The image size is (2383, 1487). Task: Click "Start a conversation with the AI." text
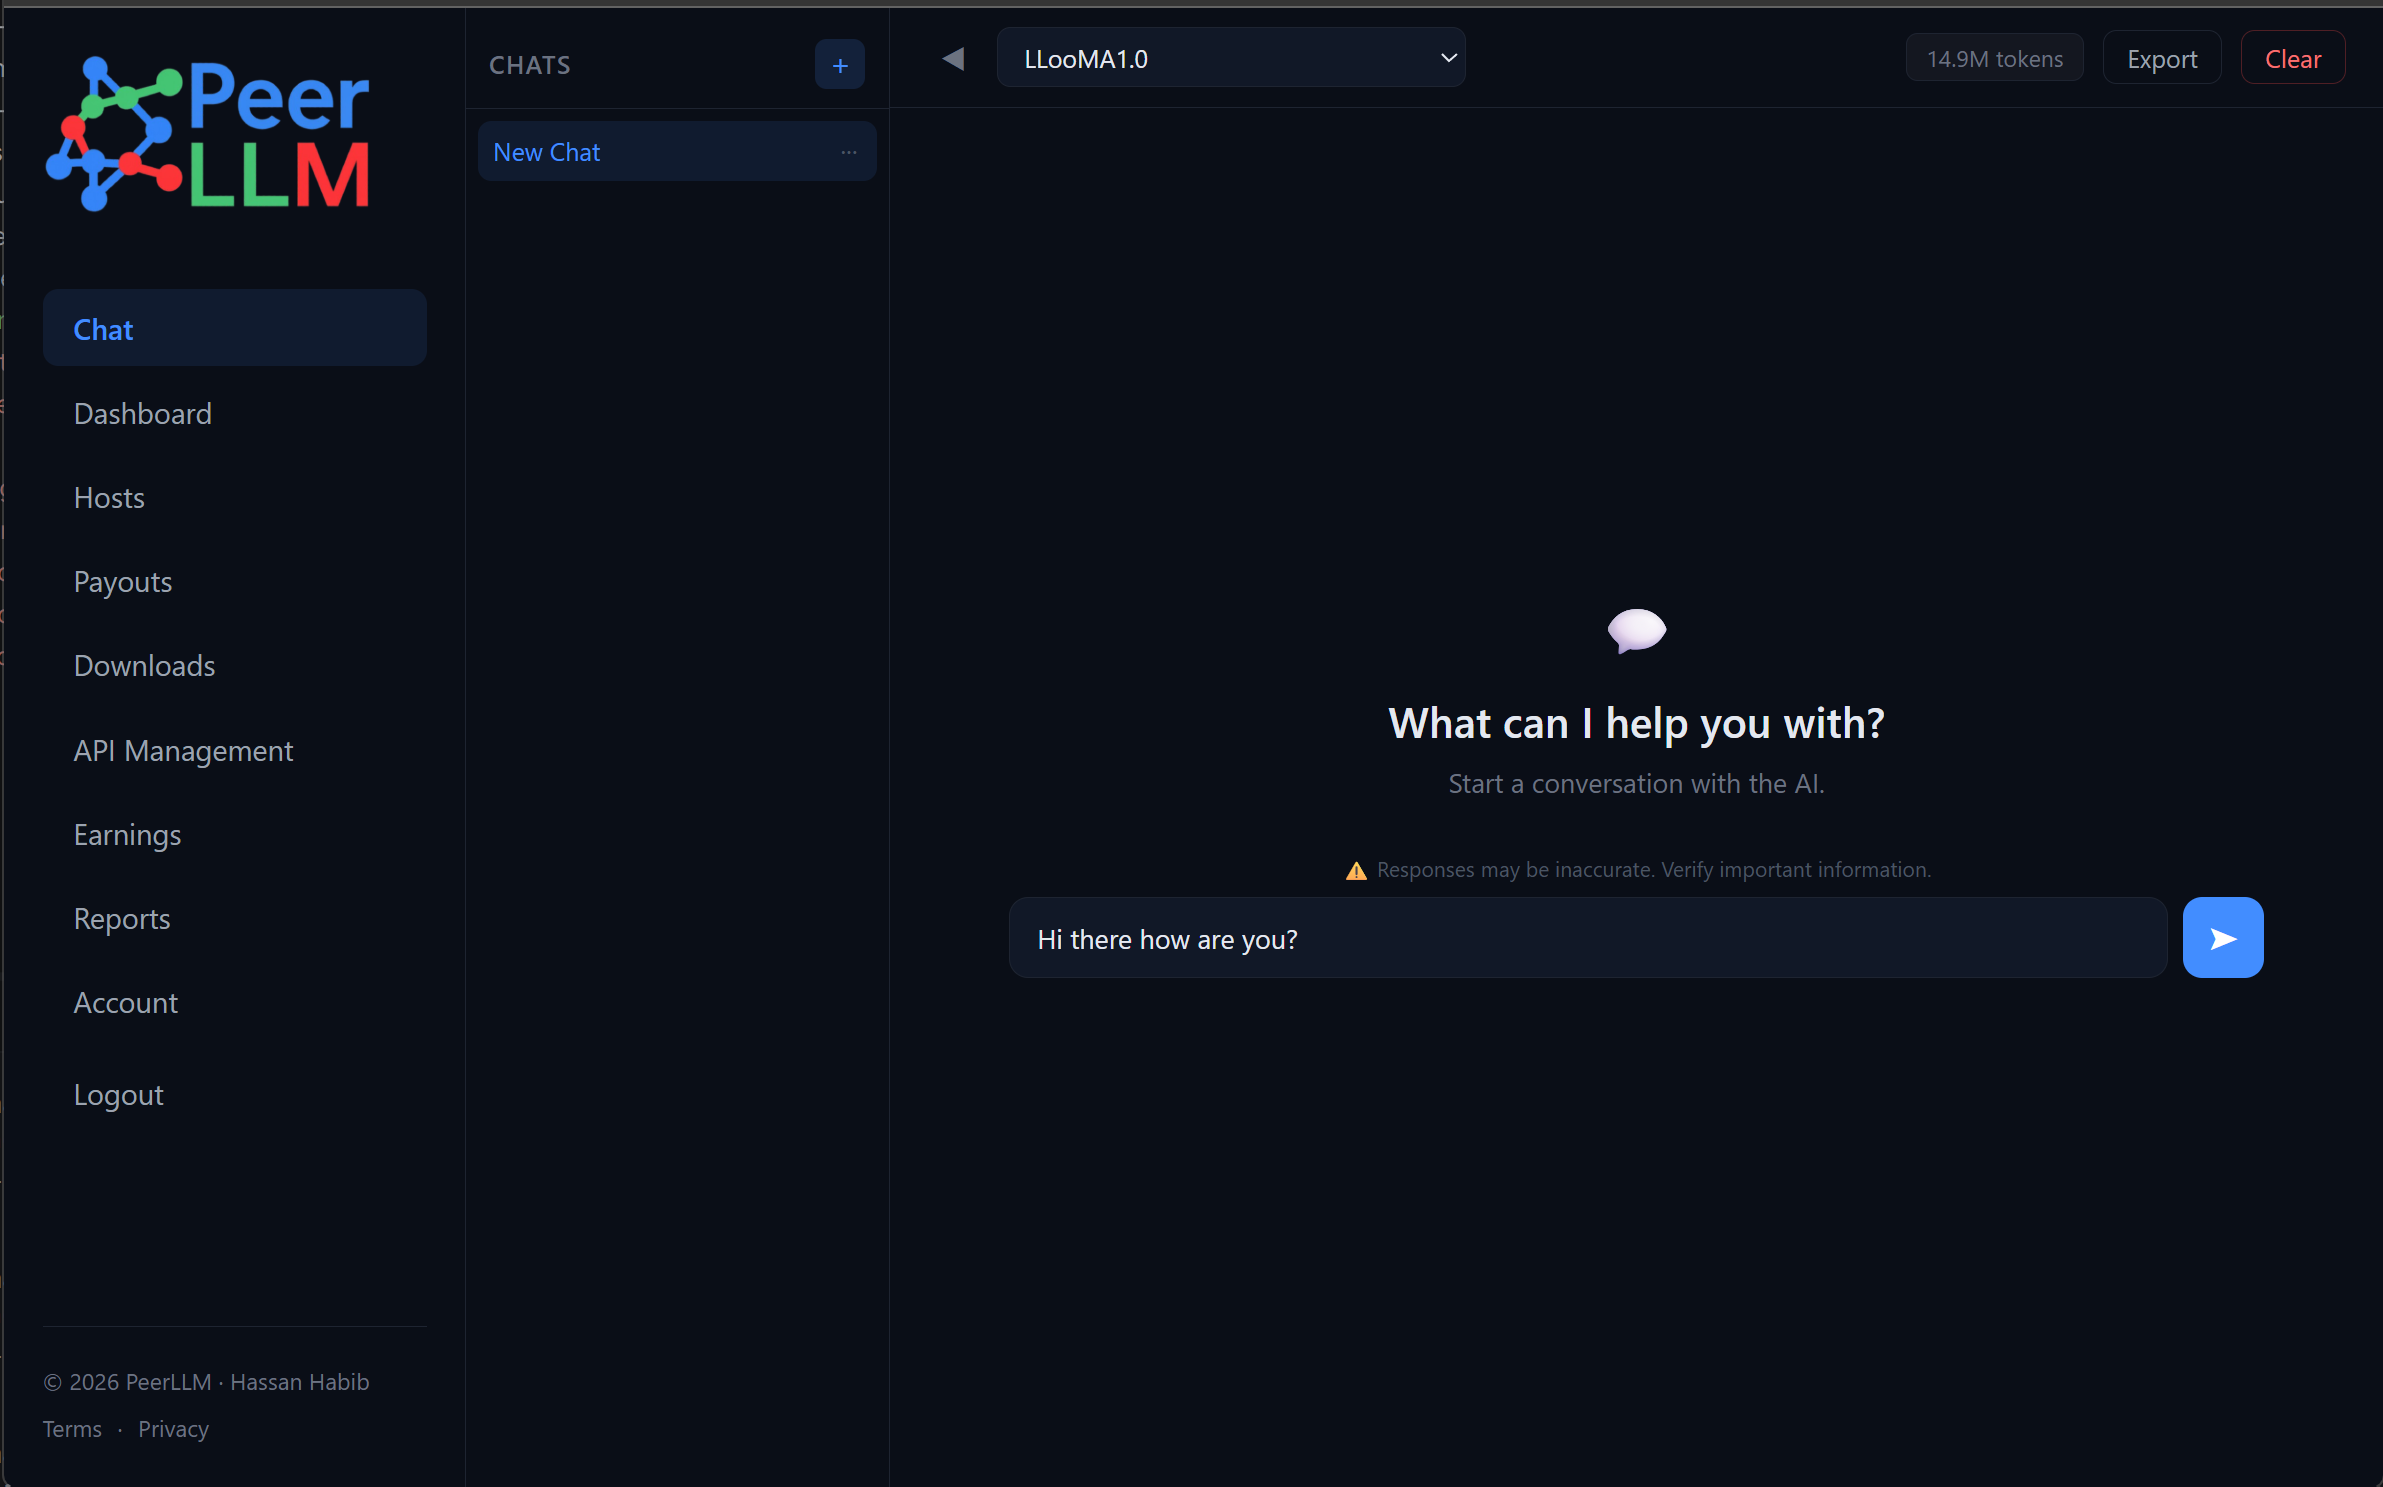1636,784
